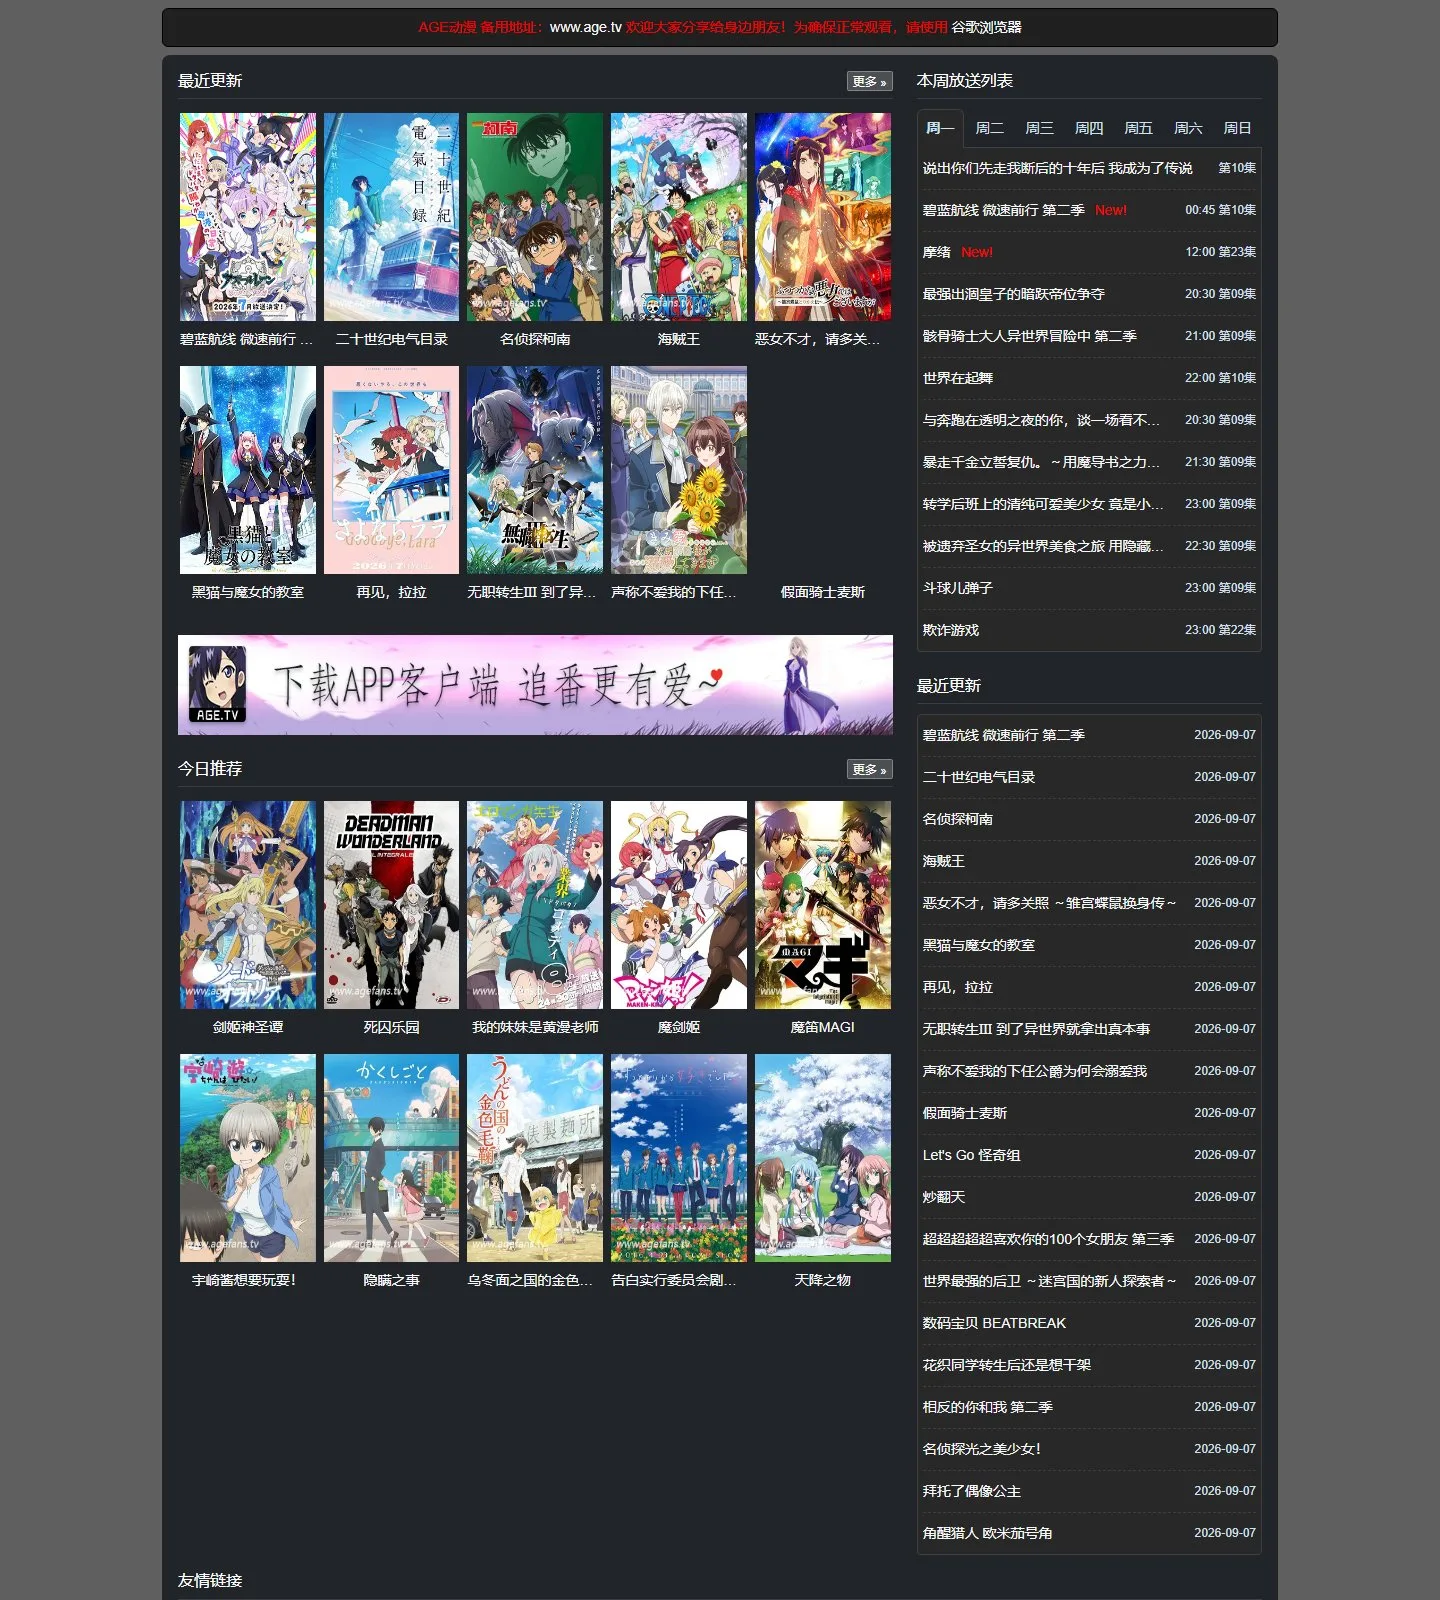Open the 下载APP客户端 banner
1440x1600 pixels.
(535, 685)
